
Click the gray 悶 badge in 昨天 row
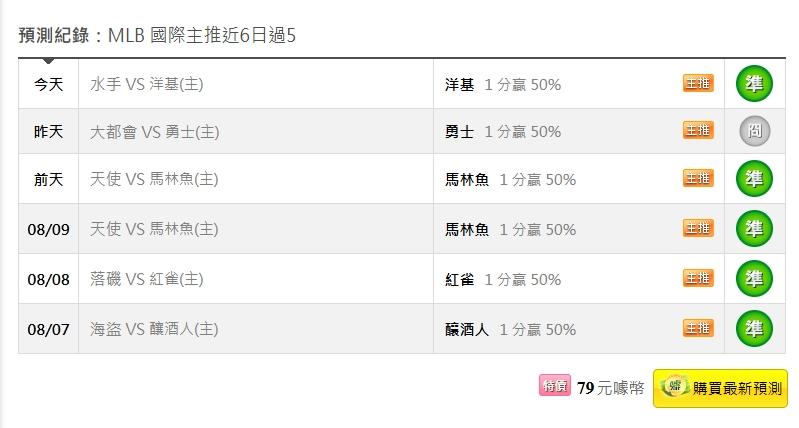coord(755,131)
